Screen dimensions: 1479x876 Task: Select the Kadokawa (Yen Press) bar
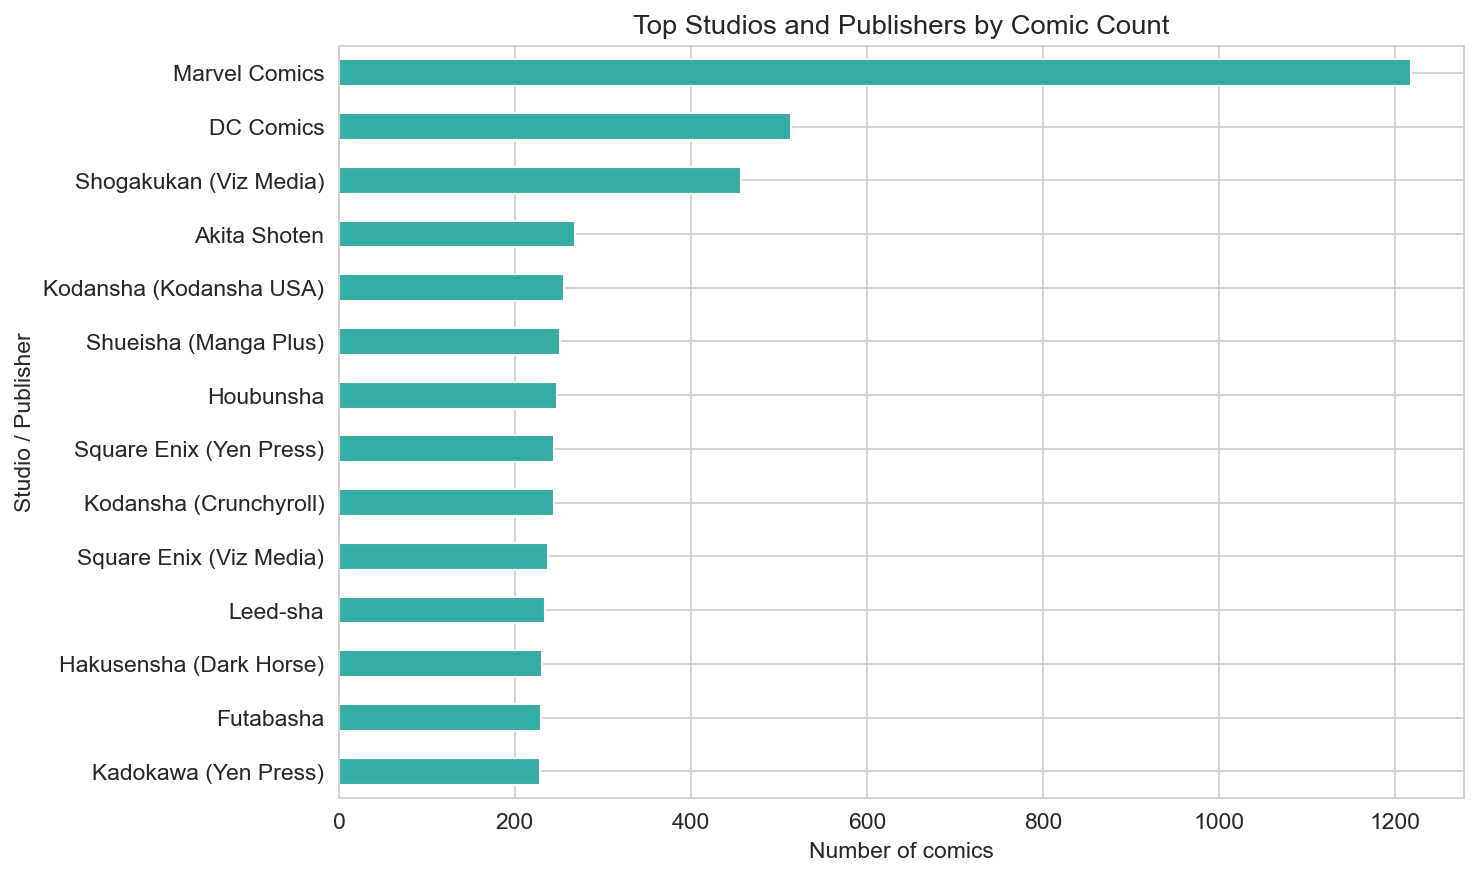(439, 772)
